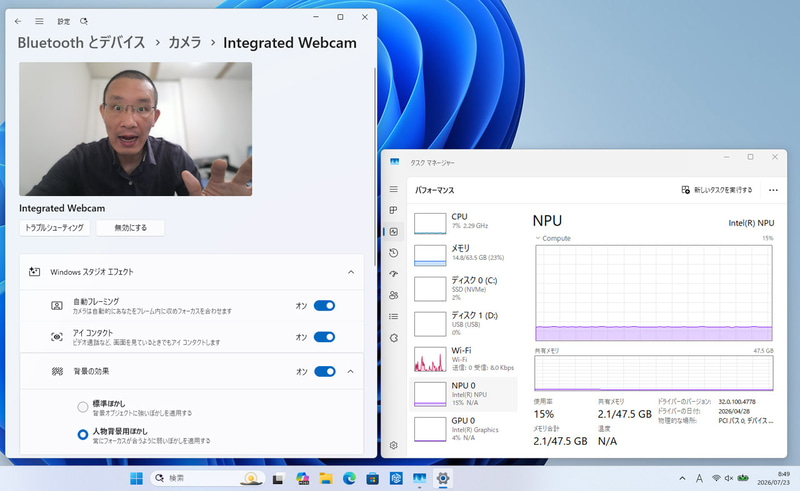The width and height of the screenshot is (800, 491).
Task: Click the Settings search icon in title bar
Action: 84,21
